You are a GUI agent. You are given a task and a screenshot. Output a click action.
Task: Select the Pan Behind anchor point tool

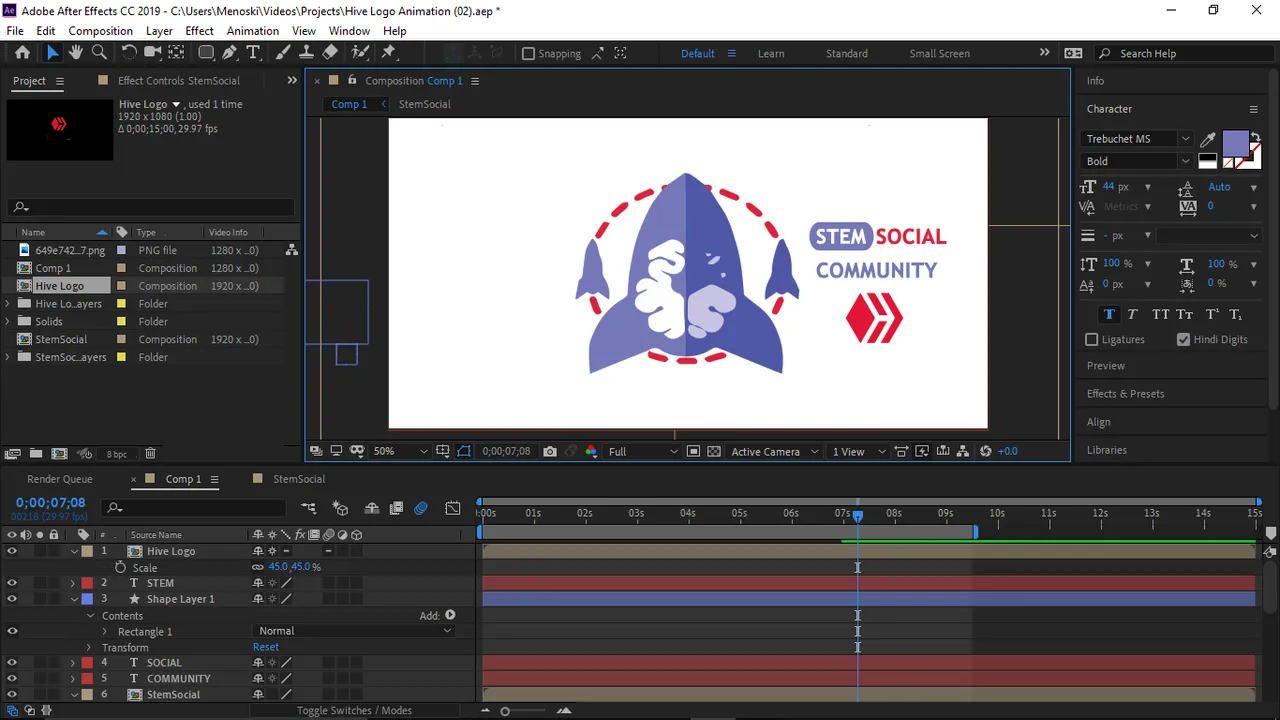click(x=176, y=53)
